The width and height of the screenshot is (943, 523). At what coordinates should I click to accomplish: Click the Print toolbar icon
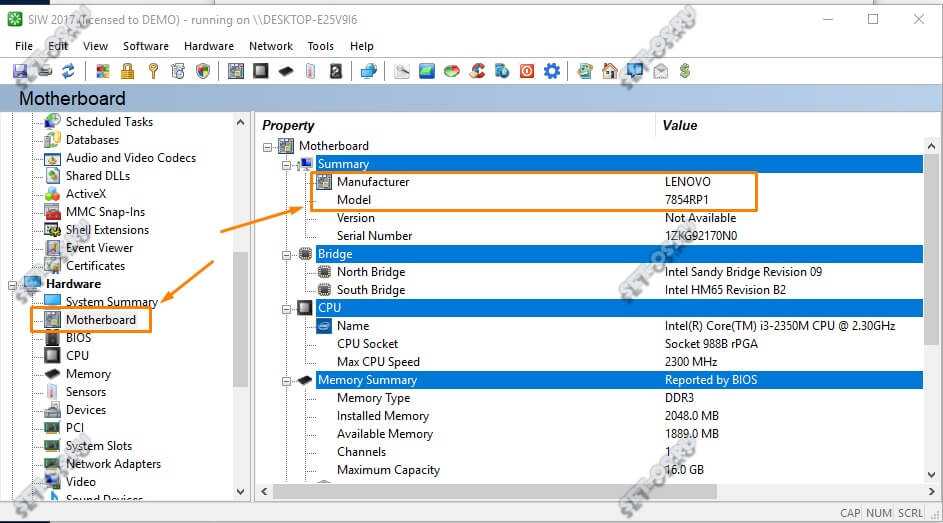pyautogui.click(x=44, y=71)
